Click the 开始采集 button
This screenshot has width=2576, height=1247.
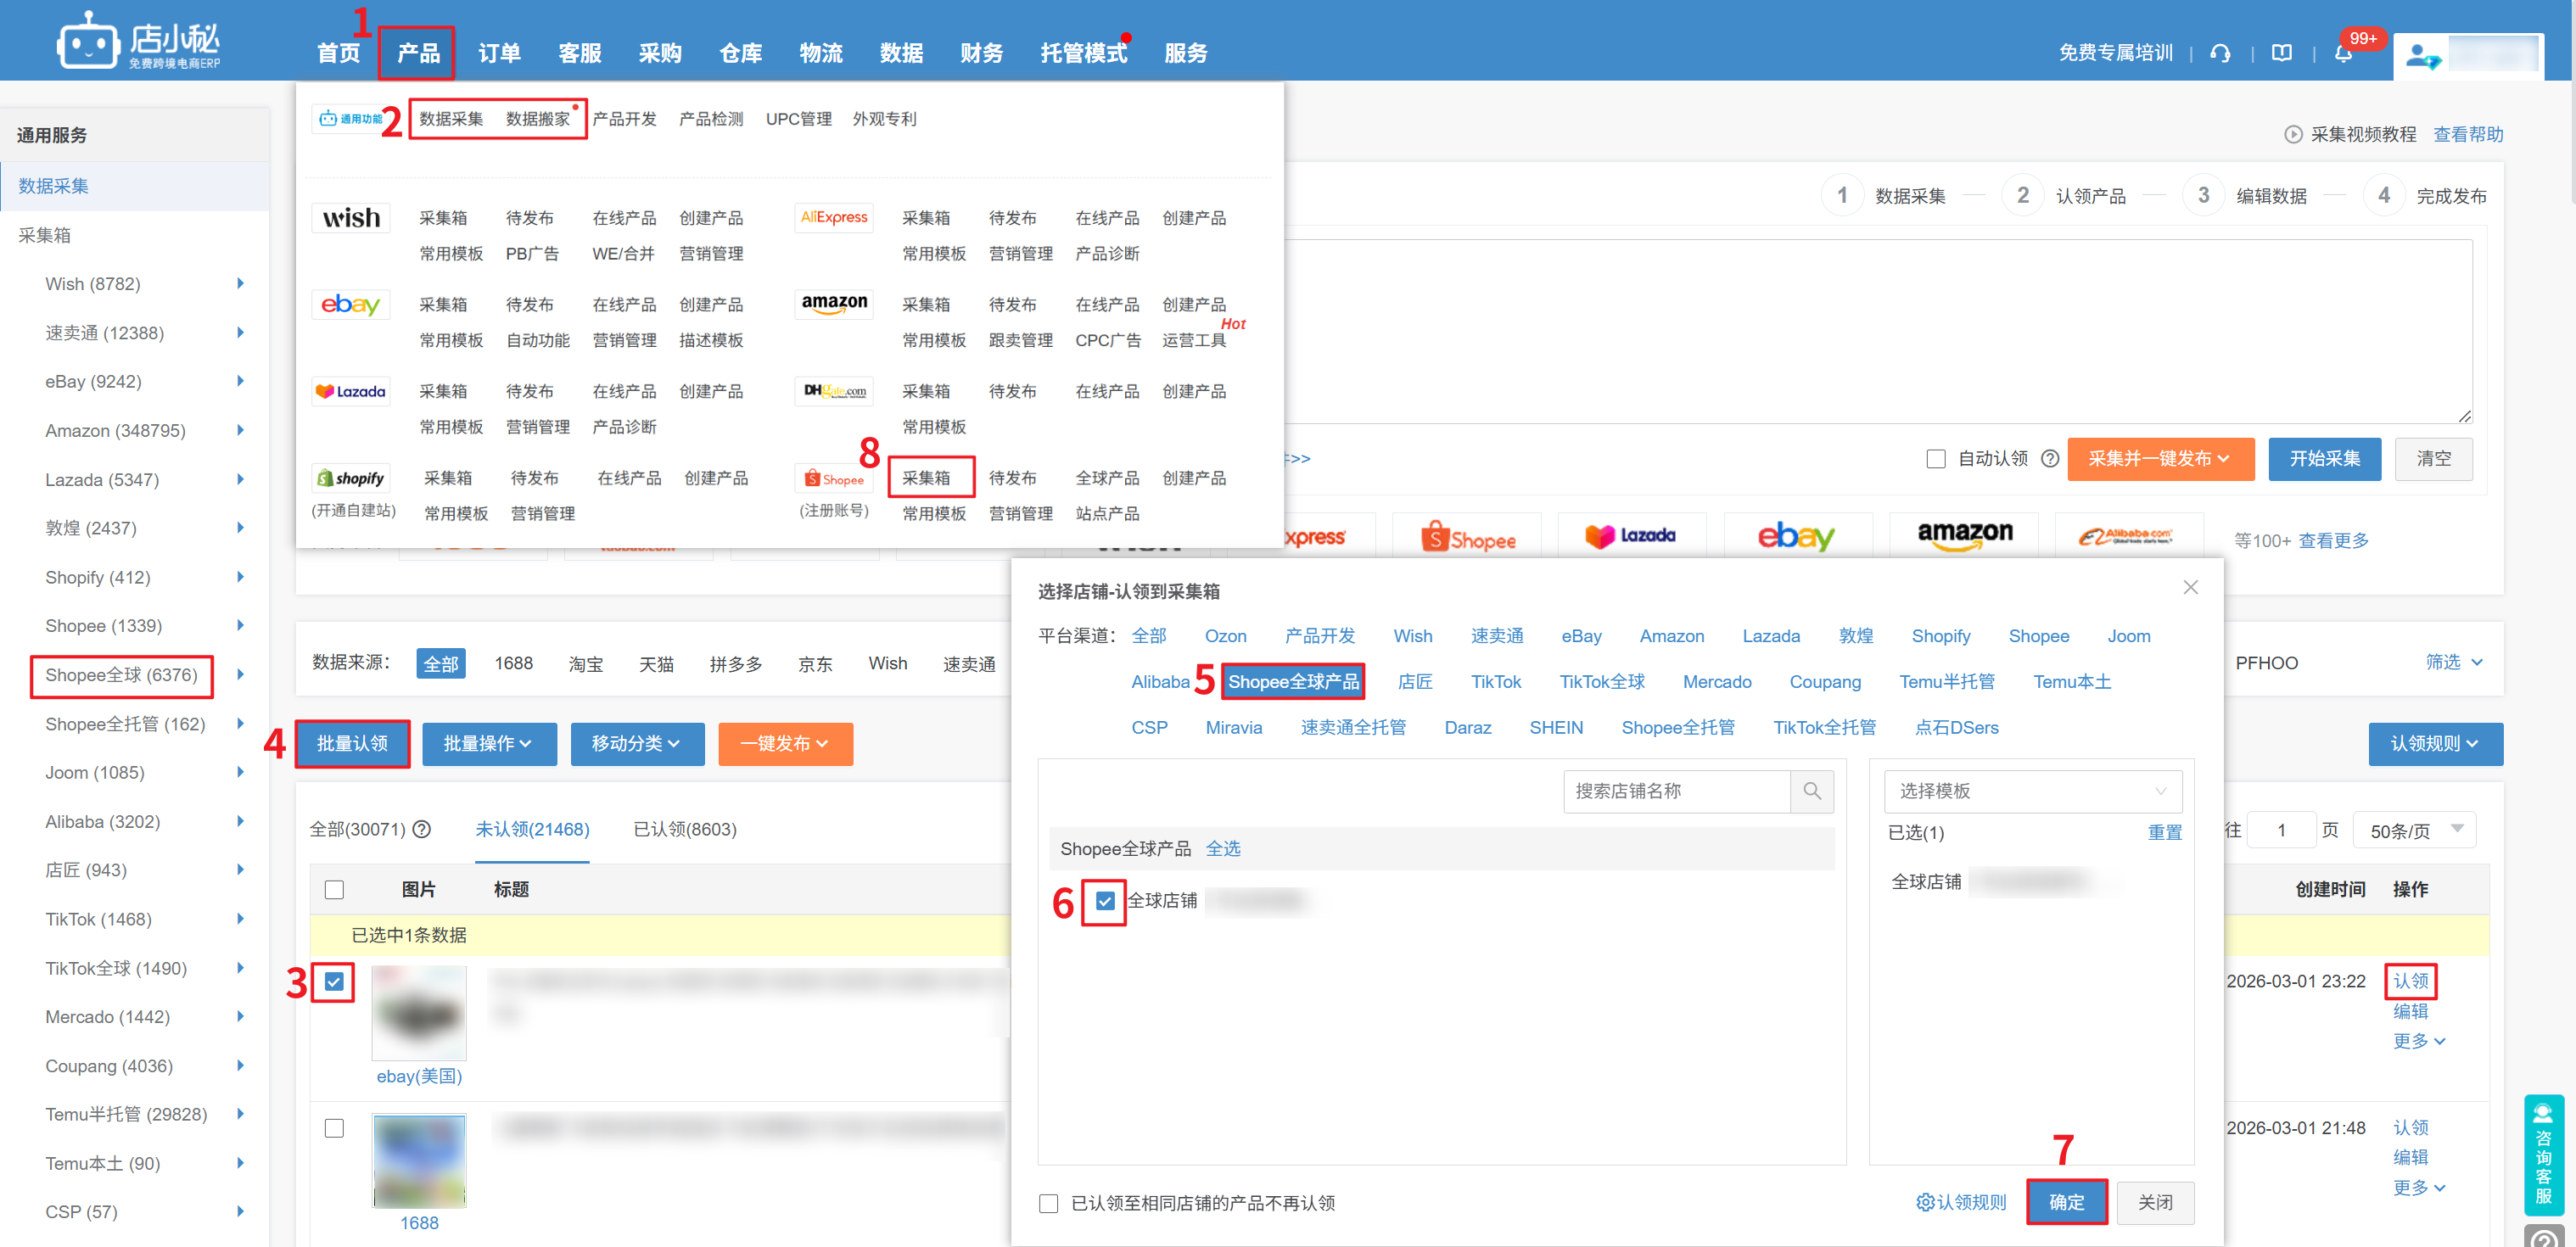2323,458
